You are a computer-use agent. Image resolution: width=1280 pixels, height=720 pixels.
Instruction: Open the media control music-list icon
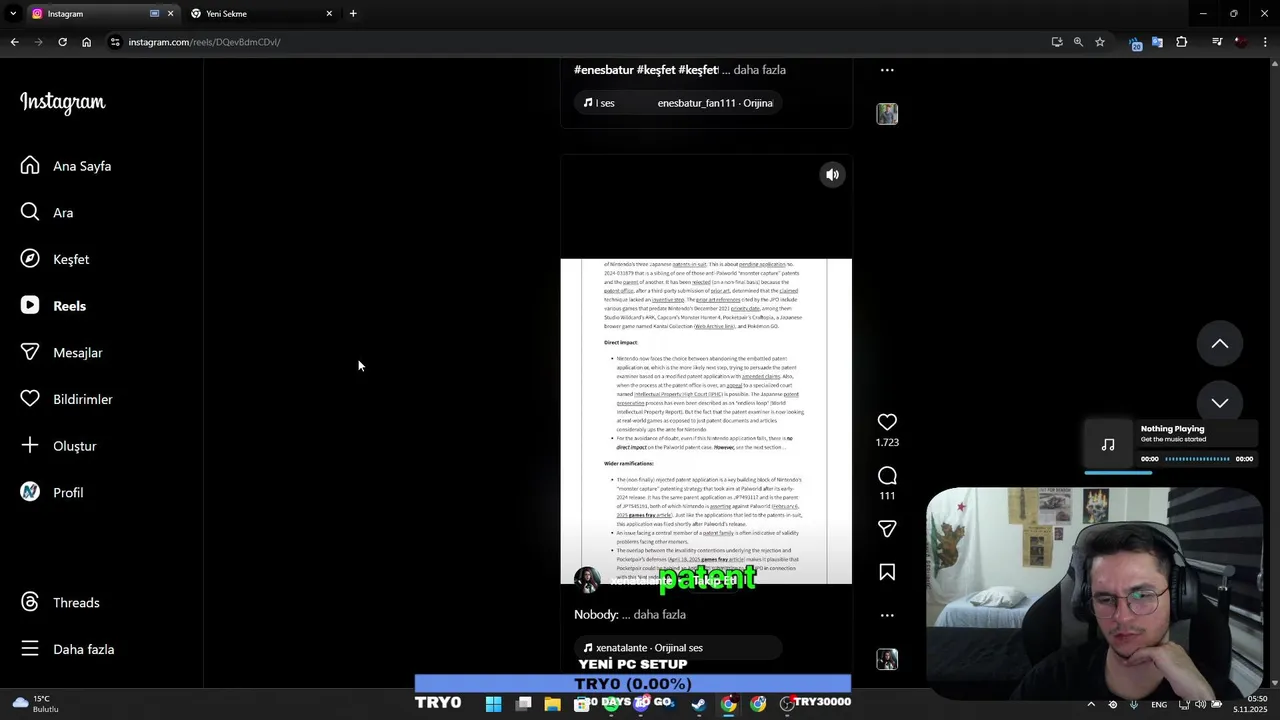pyautogui.click(x=1217, y=42)
